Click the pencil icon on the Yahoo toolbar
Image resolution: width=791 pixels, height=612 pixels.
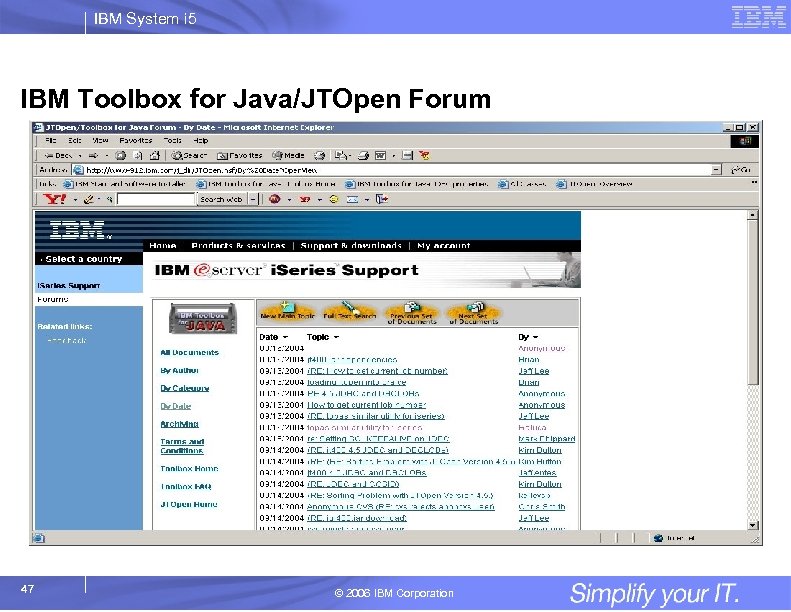[88, 199]
